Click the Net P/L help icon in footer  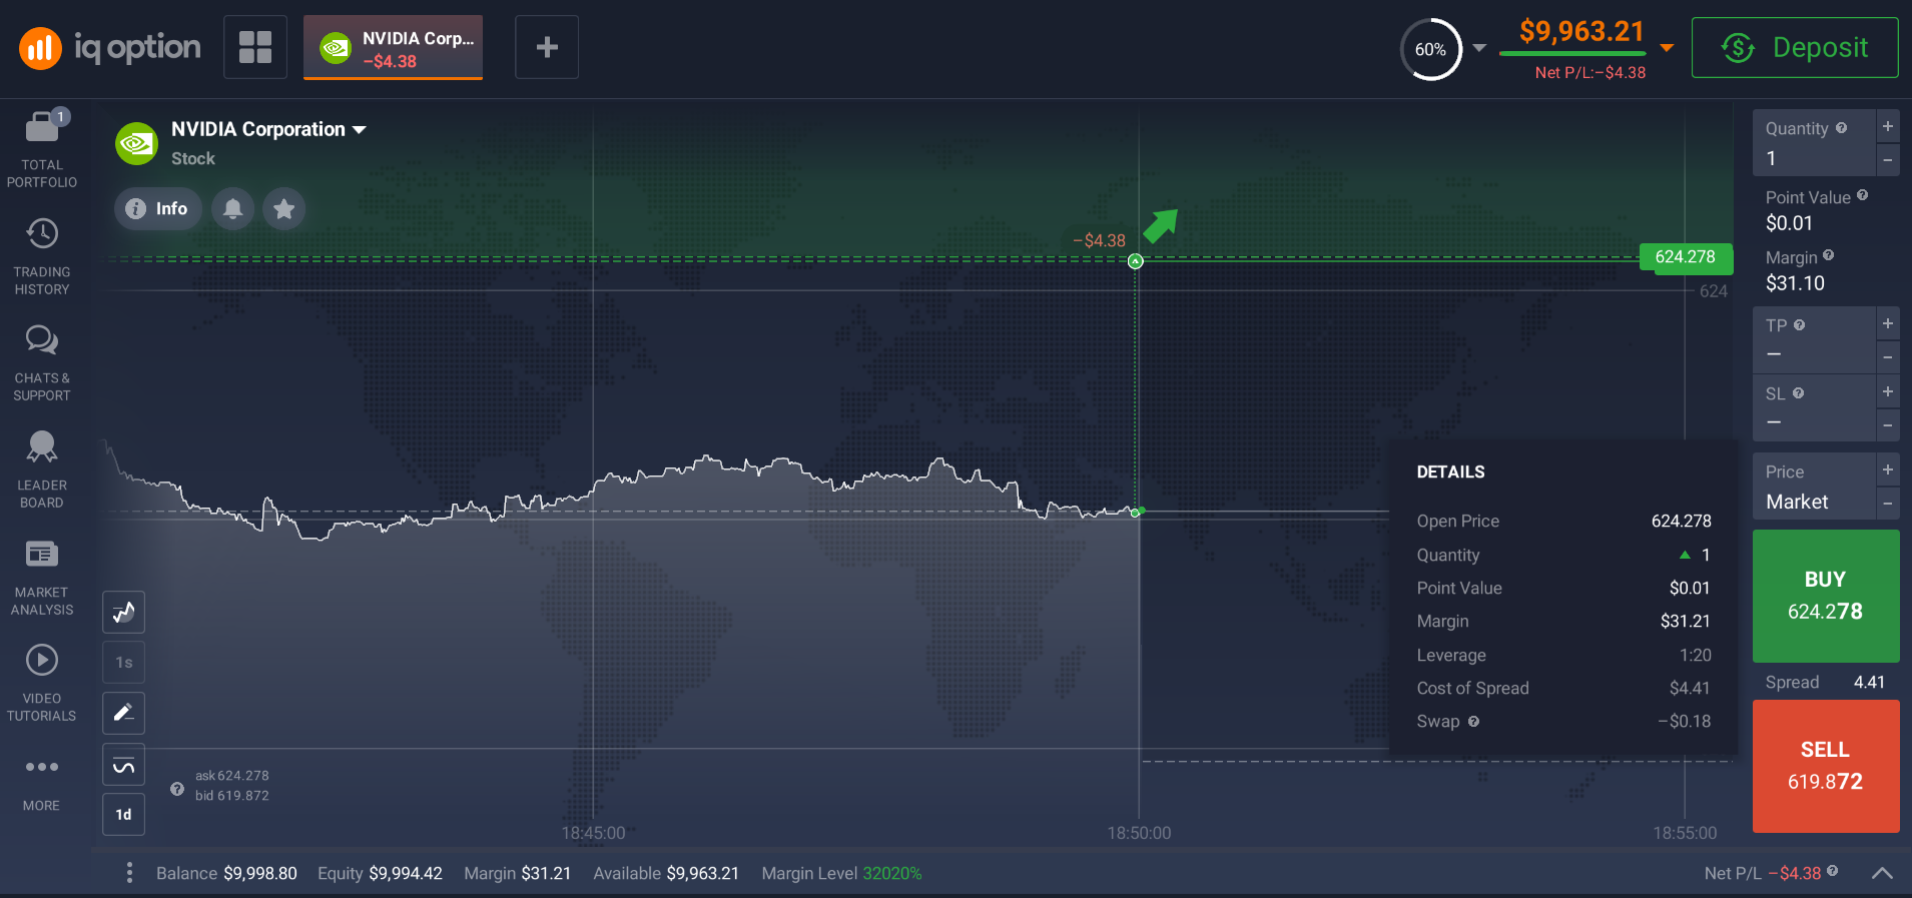(x=1832, y=871)
